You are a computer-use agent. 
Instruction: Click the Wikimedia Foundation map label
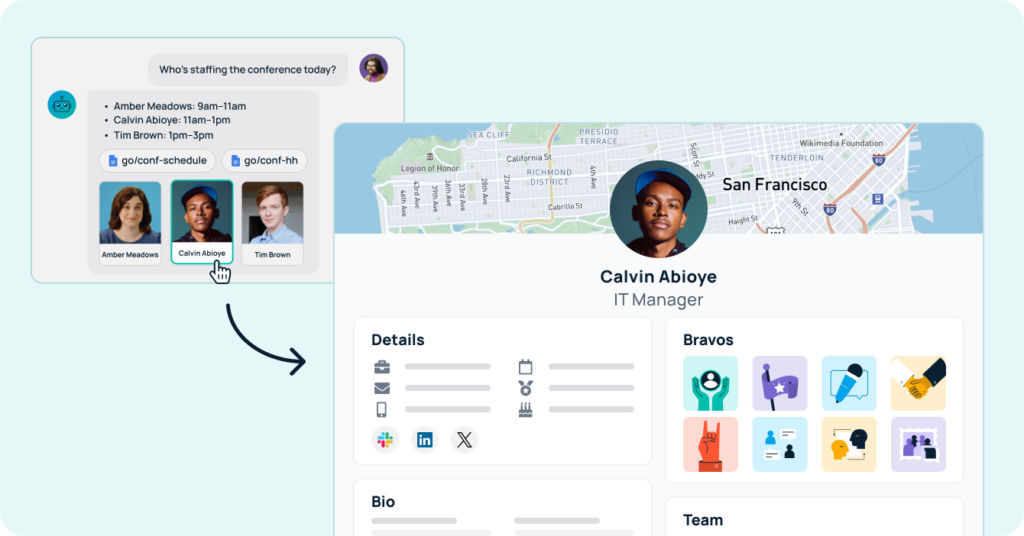[x=841, y=143]
